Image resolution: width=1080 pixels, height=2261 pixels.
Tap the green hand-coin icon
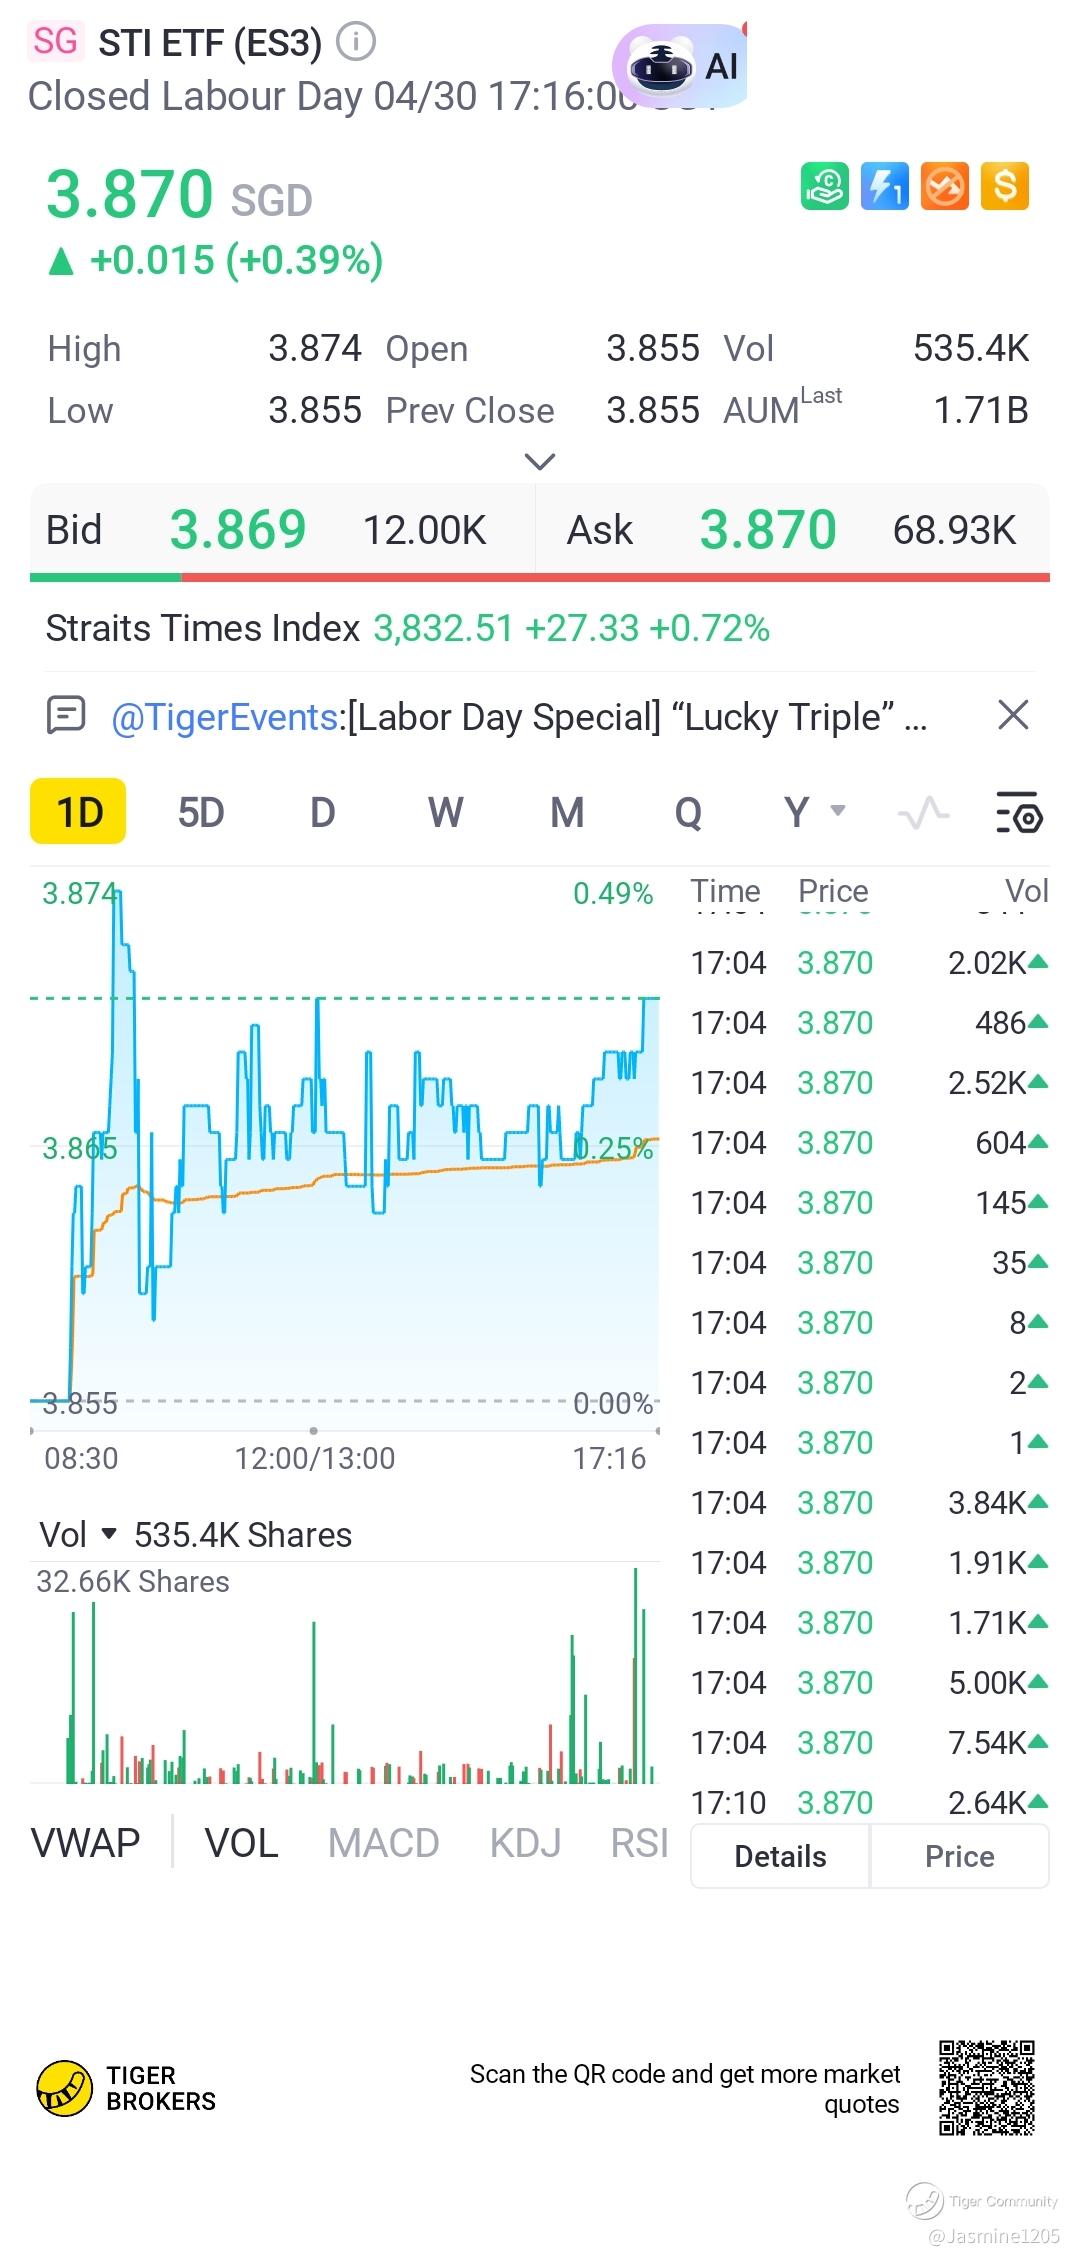824,186
